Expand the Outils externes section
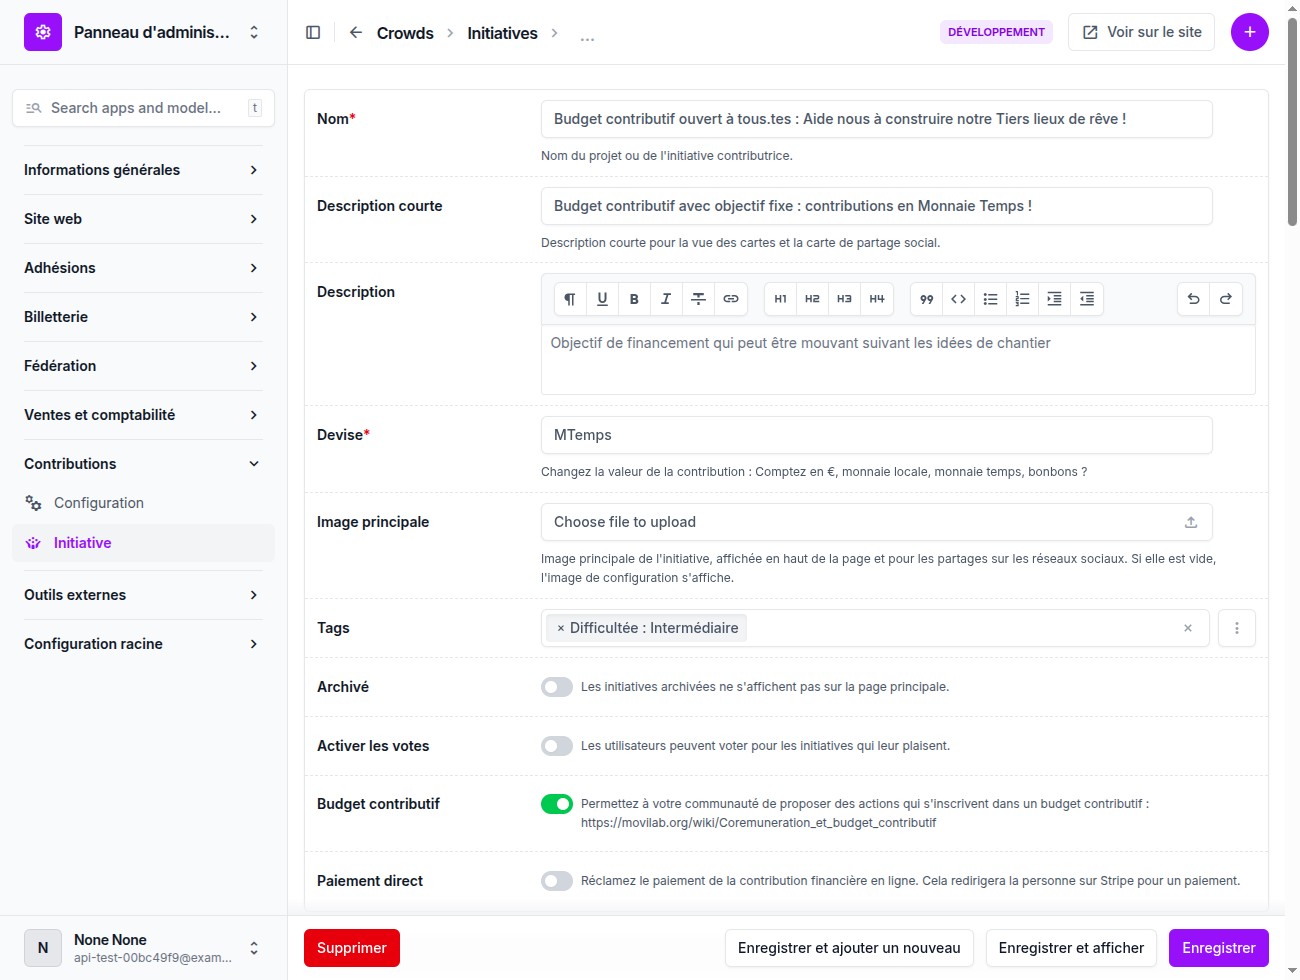Viewport: 1300px width, 980px height. click(143, 595)
